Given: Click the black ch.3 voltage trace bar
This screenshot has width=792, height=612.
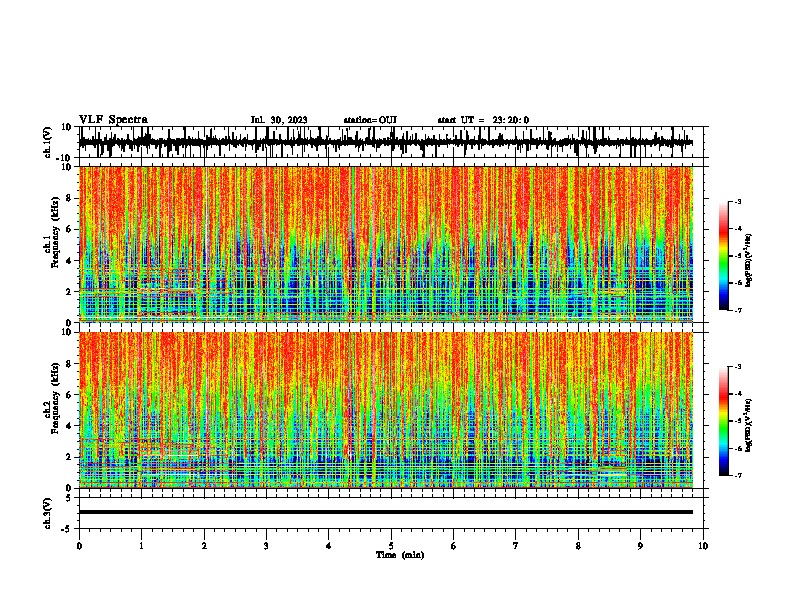Looking at the screenshot, I should tap(386, 512).
